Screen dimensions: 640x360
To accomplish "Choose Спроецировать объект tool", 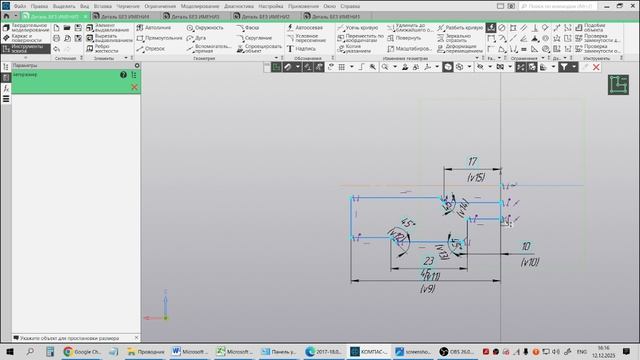I will pyautogui.click(x=259, y=49).
